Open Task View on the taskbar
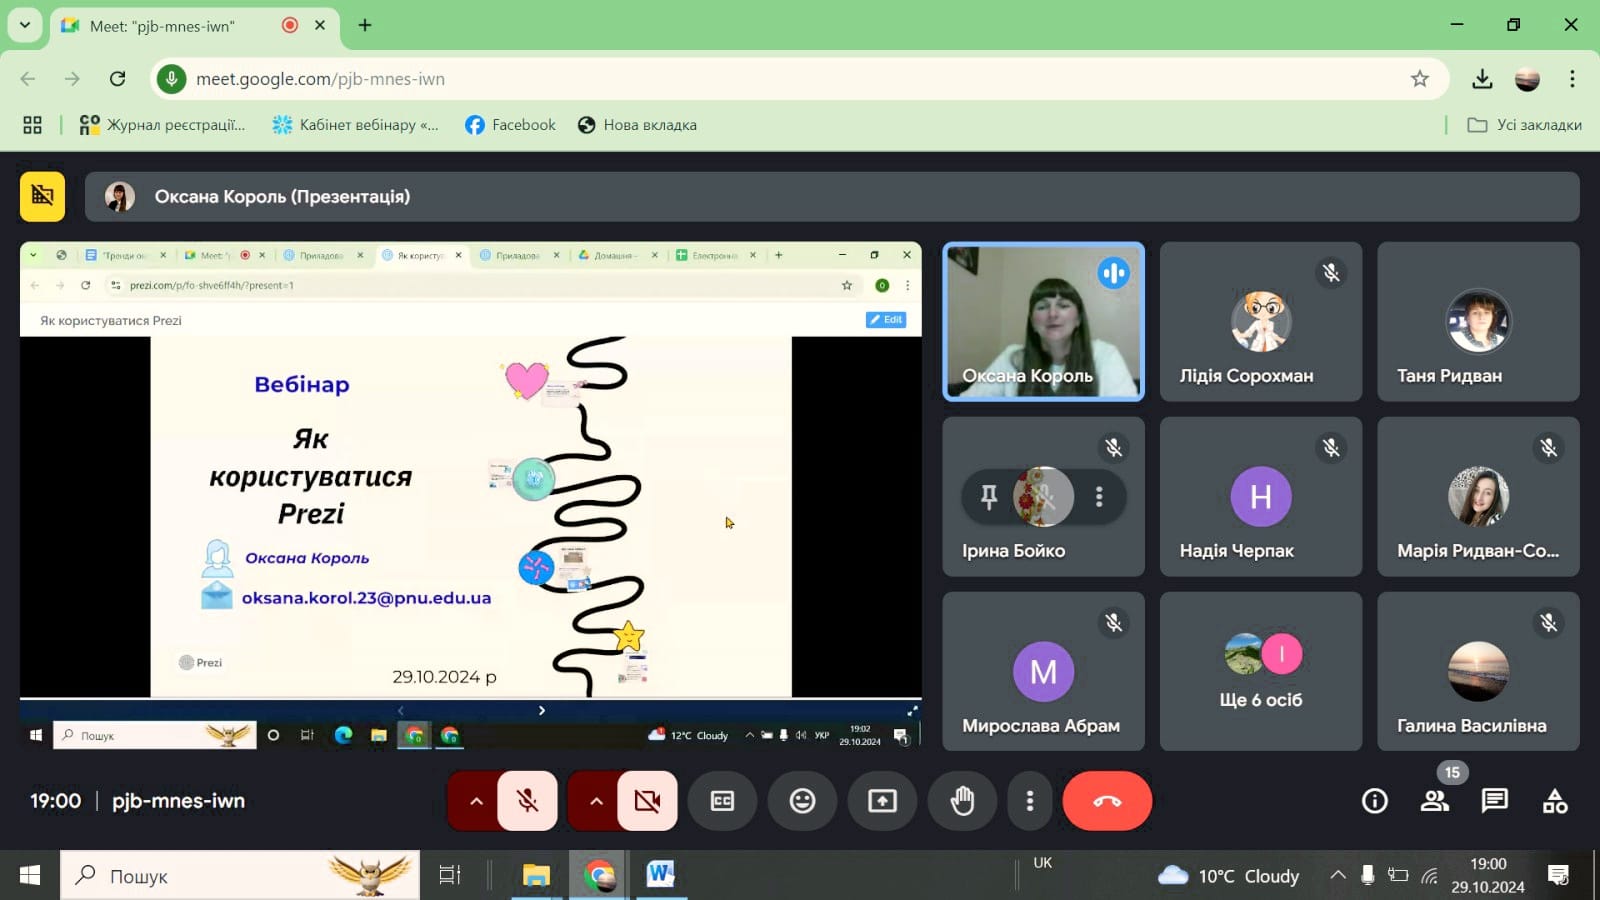The image size is (1600, 900). coord(450,876)
